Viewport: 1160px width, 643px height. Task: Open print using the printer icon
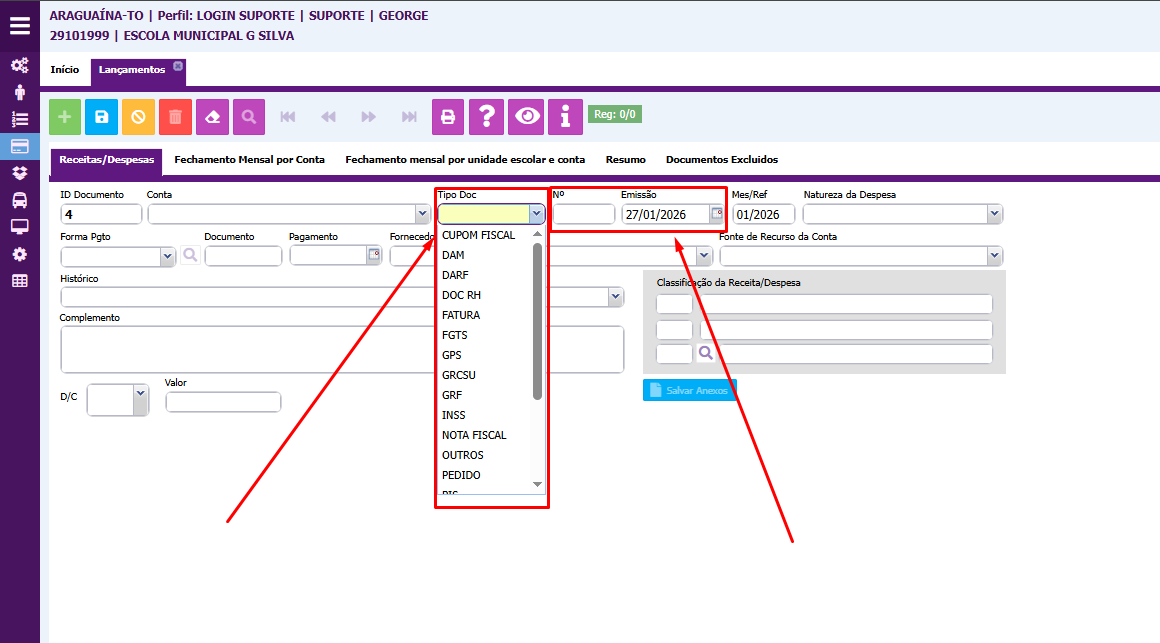coord(448,117)
